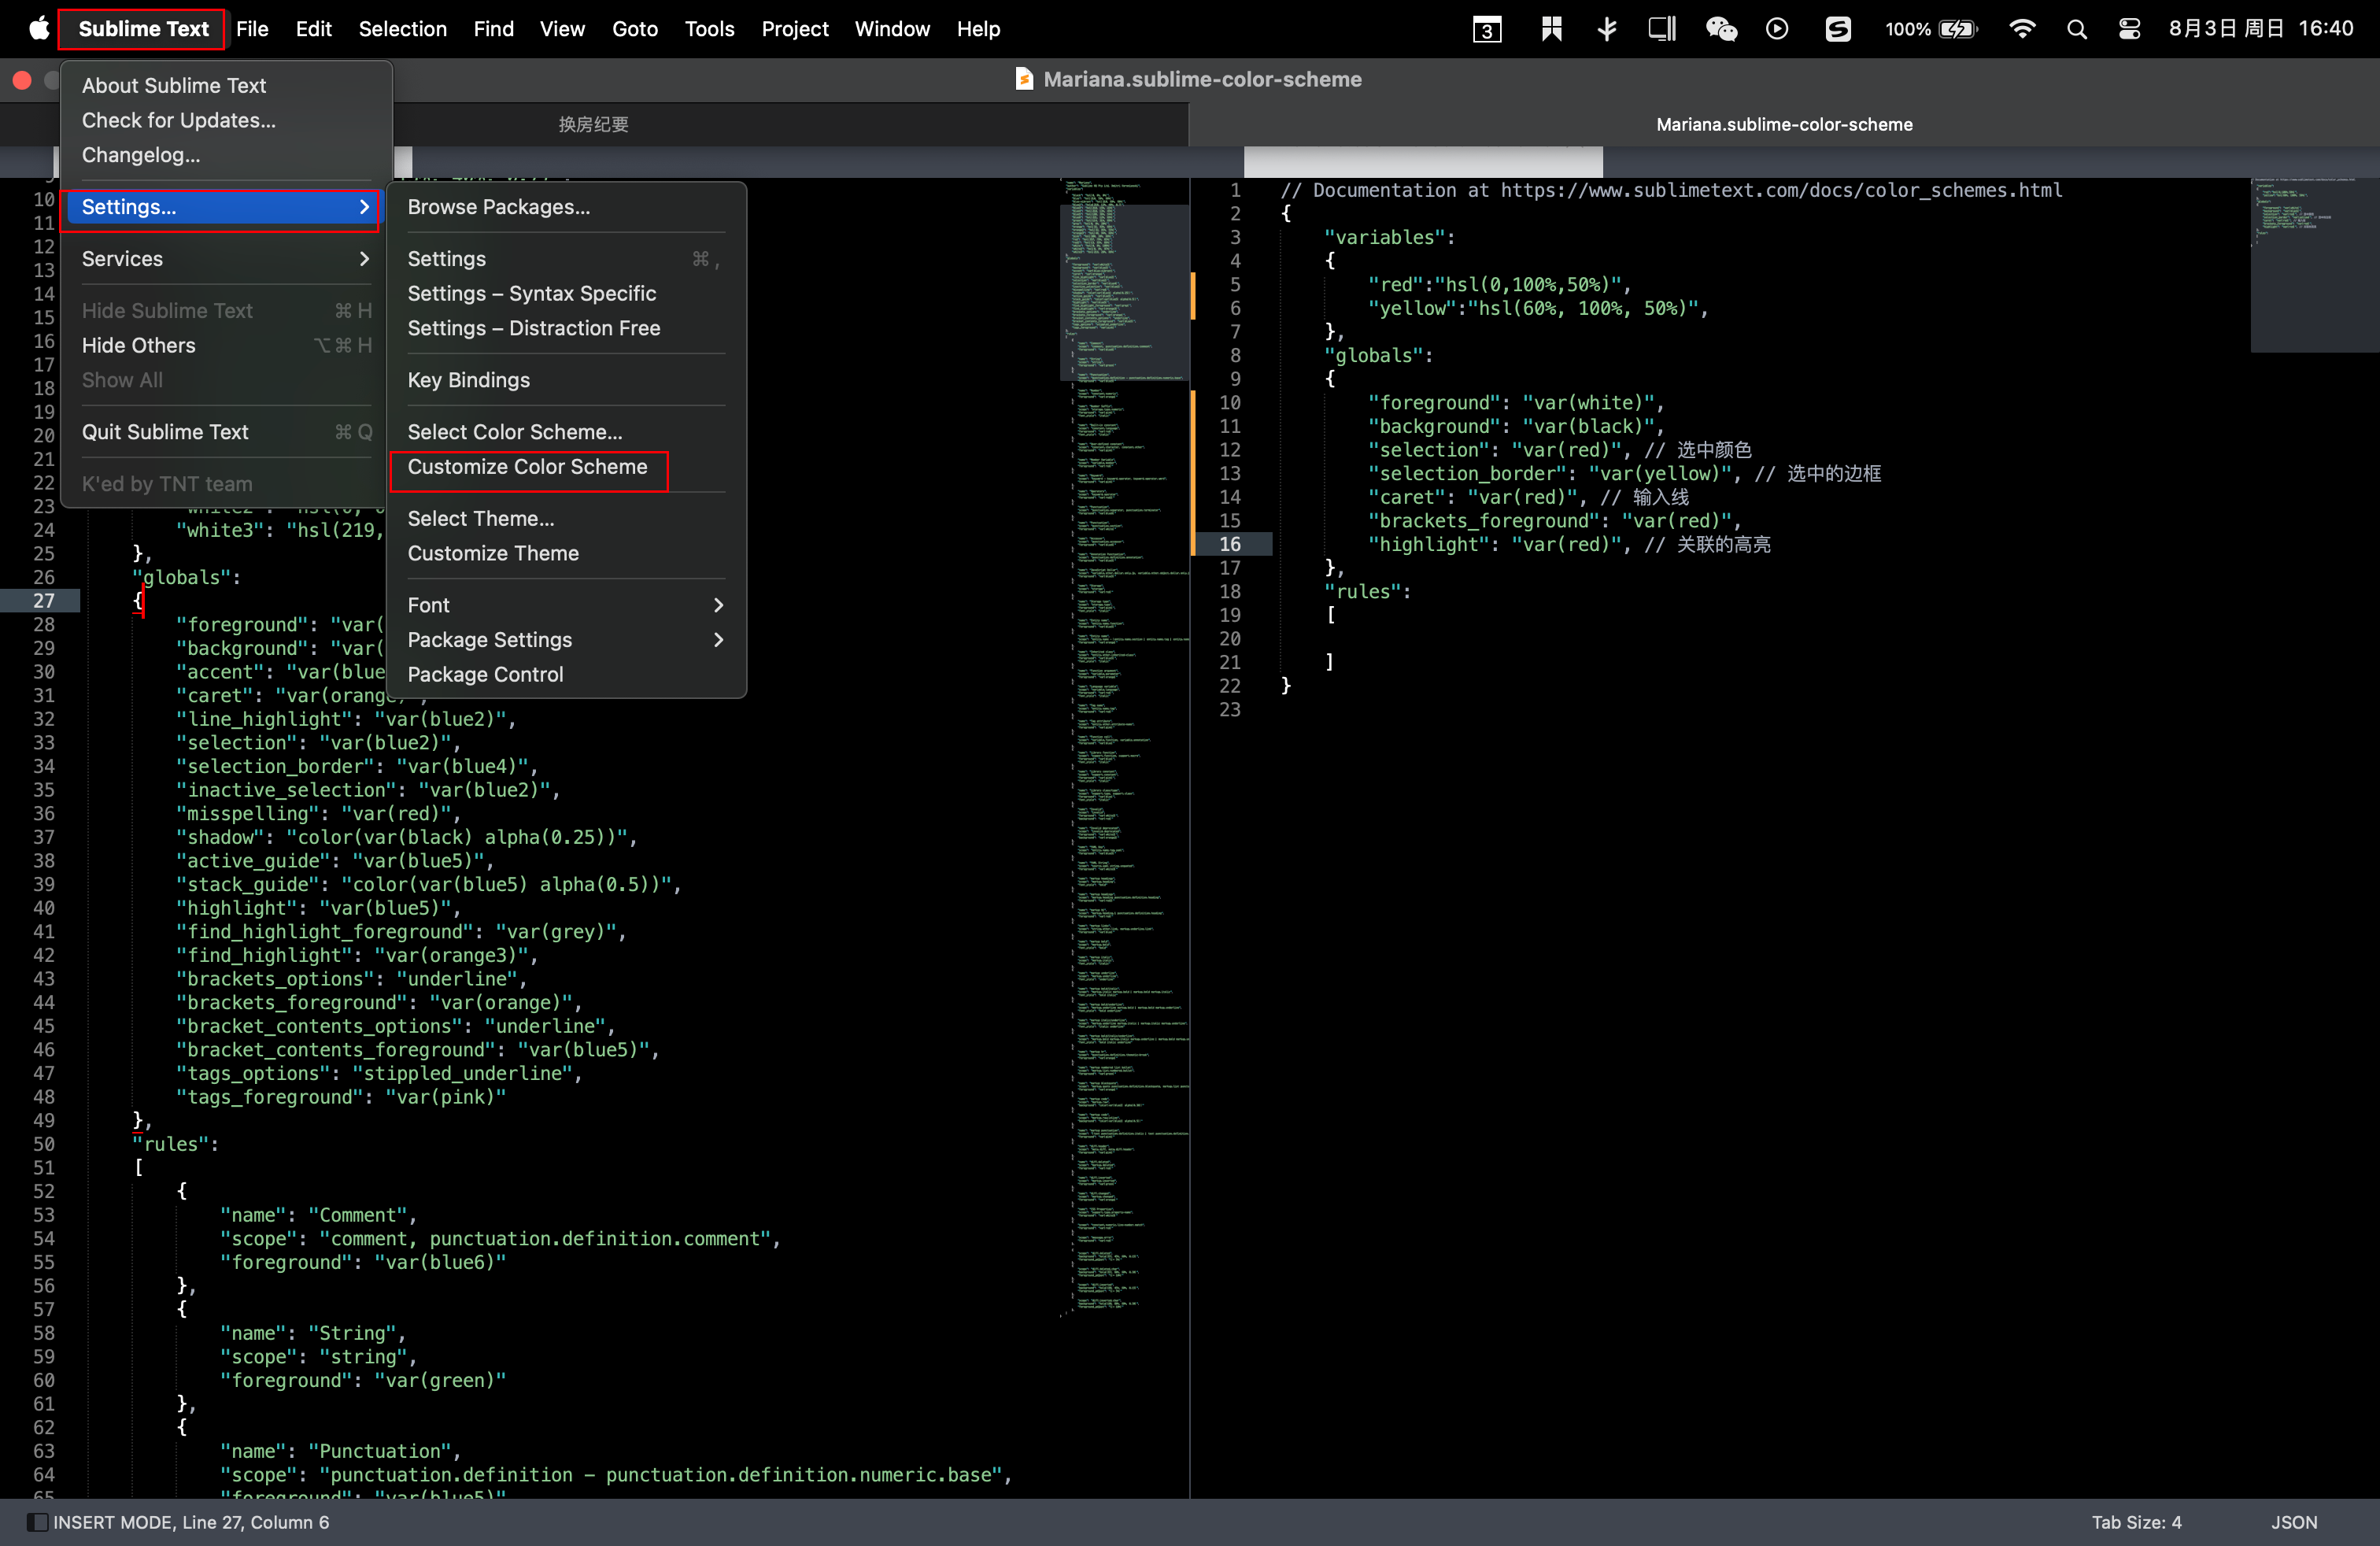Click the fork-shaped menu bar icon
2380x1546 pixels.
coord(1607,29)
